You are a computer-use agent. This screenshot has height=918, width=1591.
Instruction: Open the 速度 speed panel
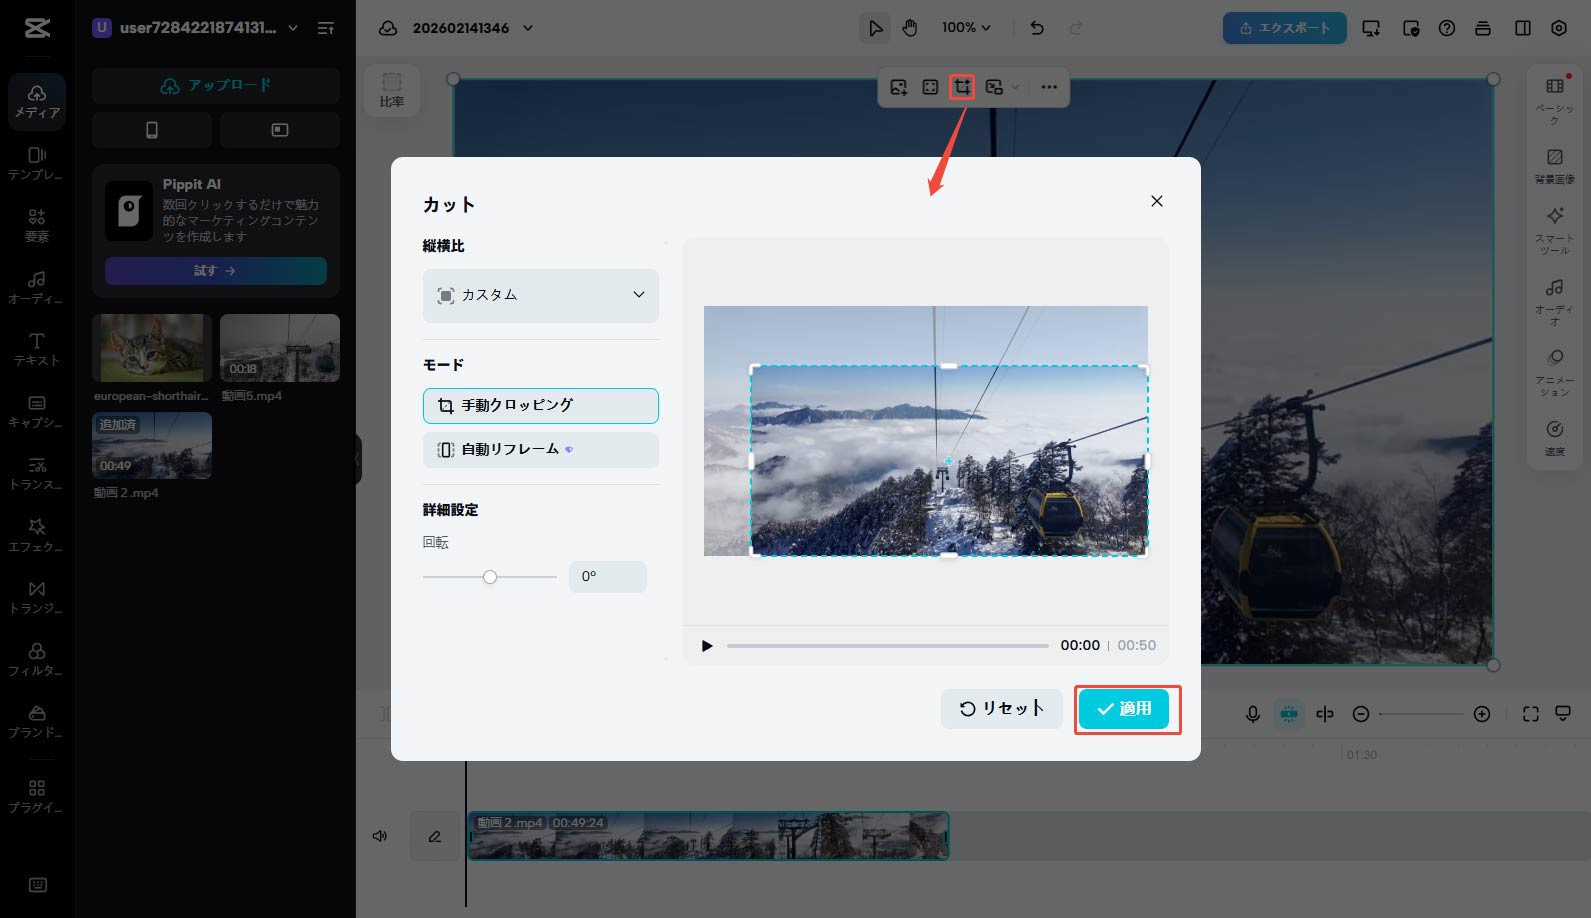[x=1555, y=438]
